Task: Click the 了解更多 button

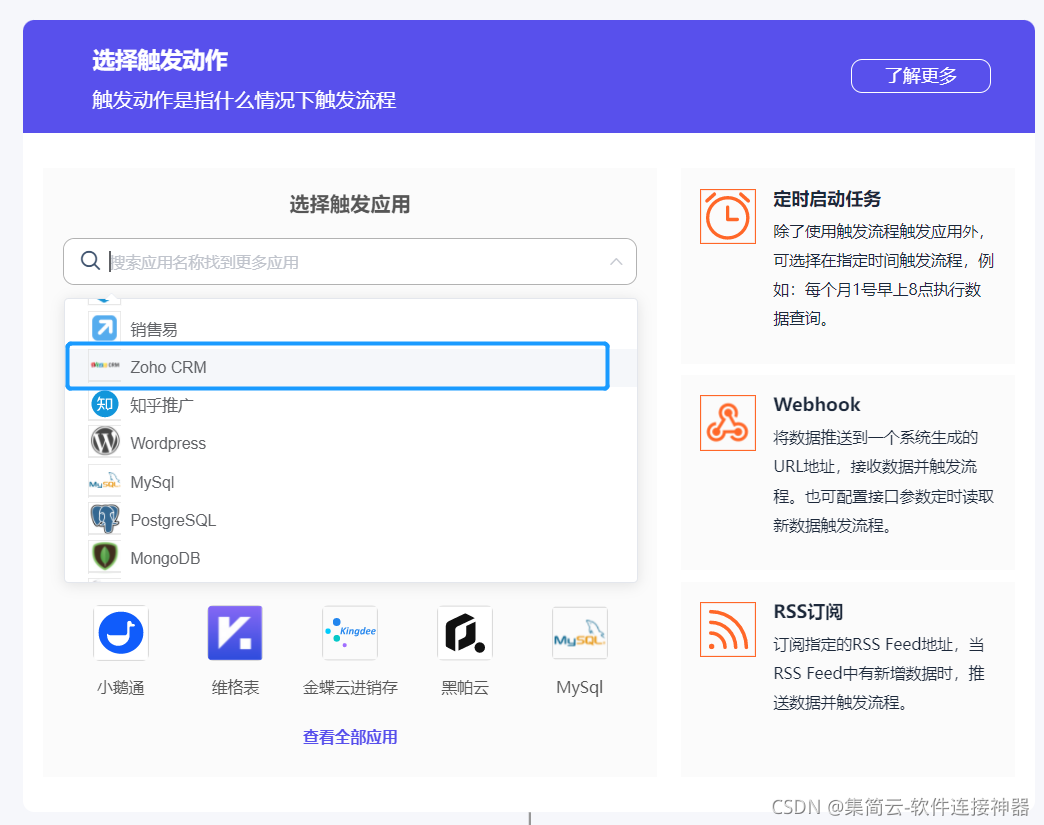Action: [921, 76]
